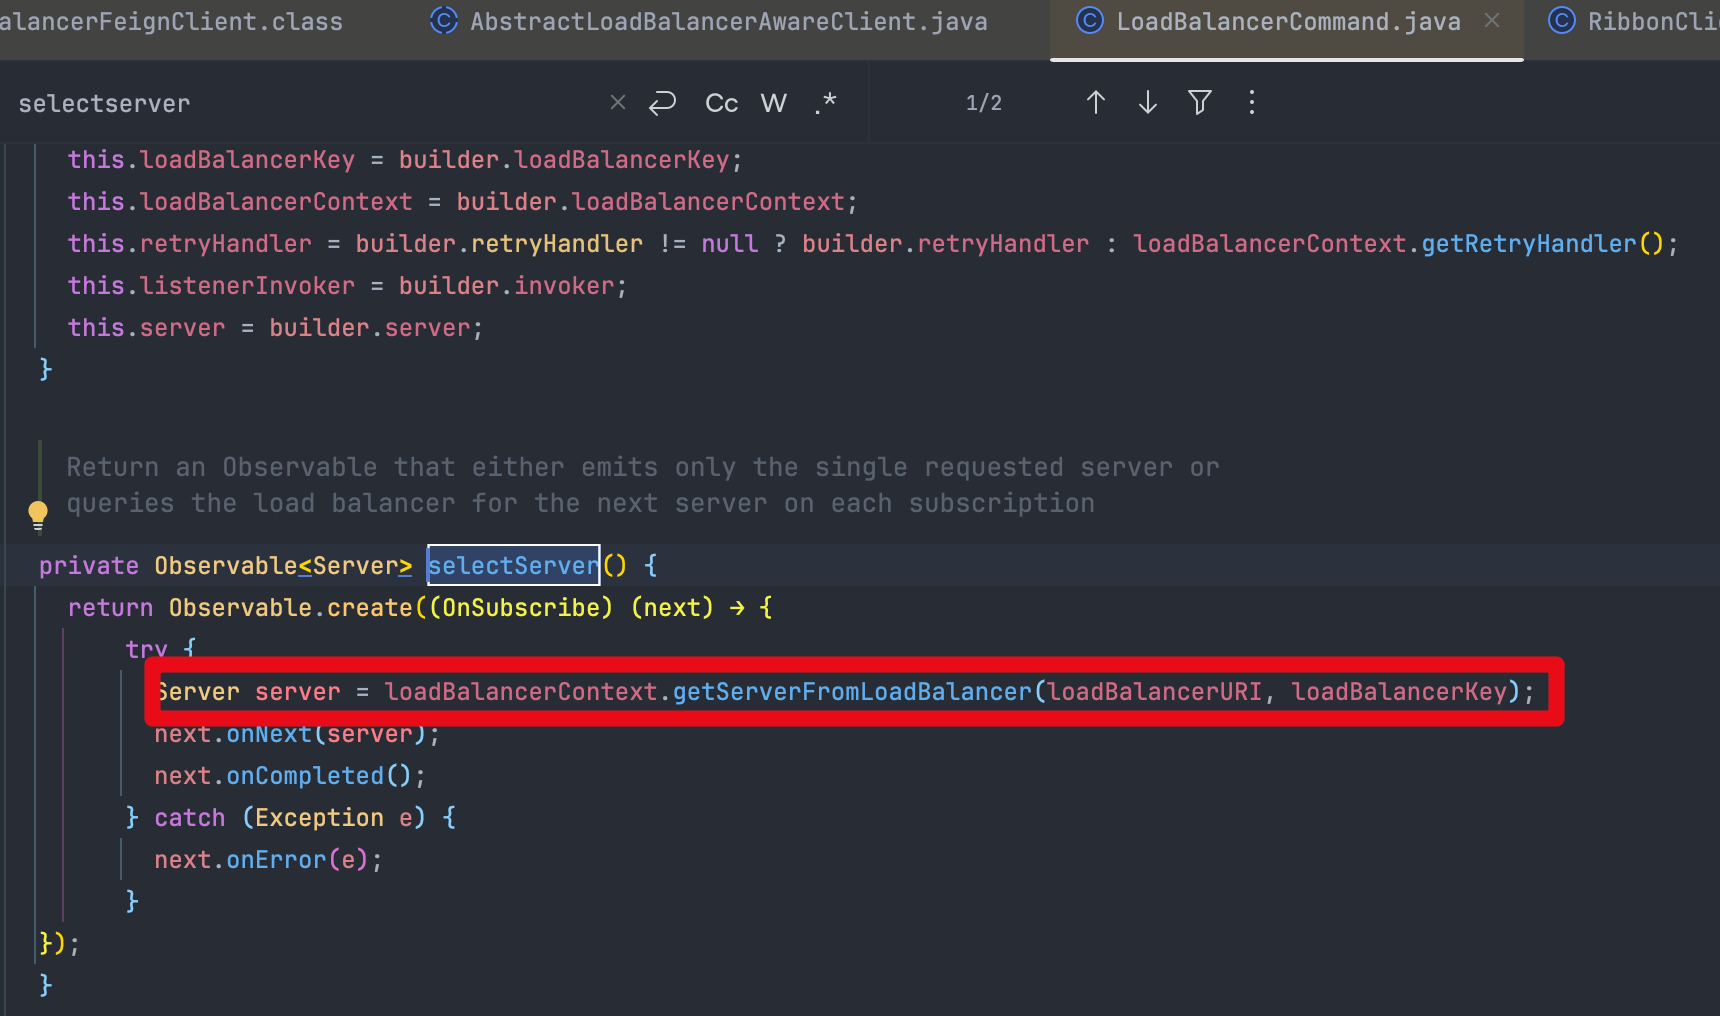Go to the previous search occurrence
Screen dimensions: 1720x1016
[1096, 102]
